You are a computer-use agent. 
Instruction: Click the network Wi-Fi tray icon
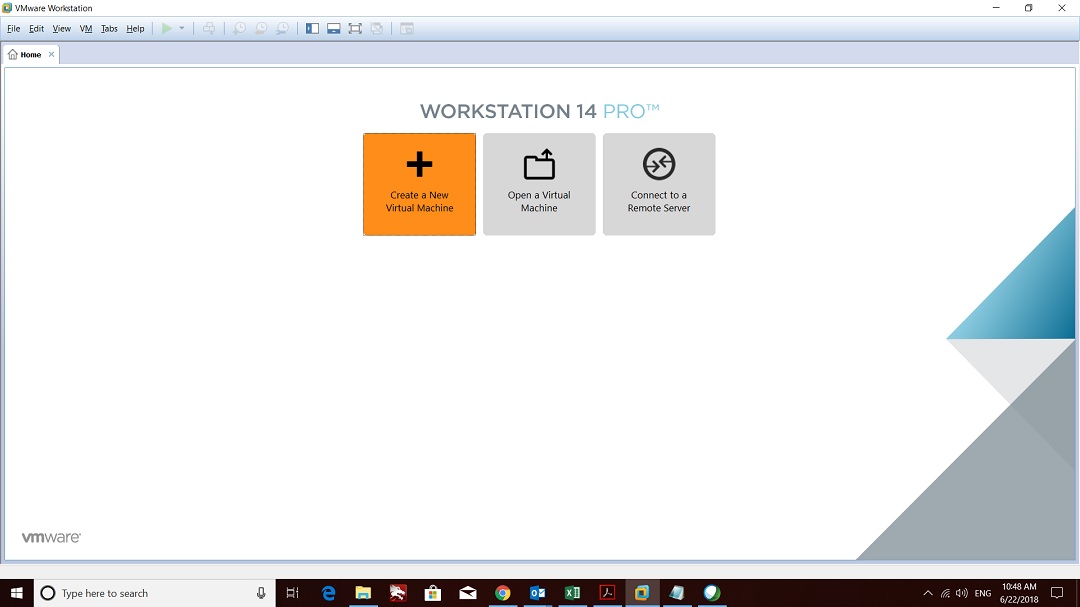945,593
